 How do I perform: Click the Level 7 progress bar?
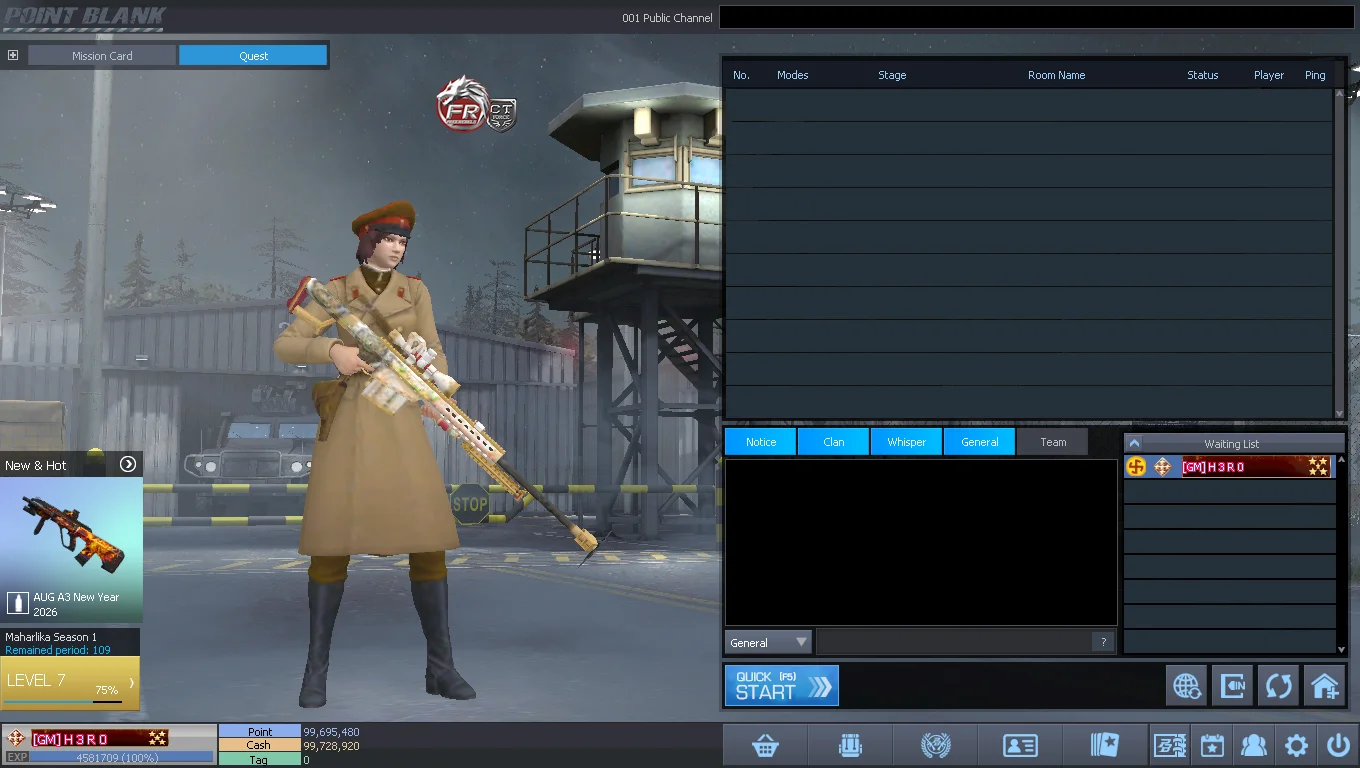63,701
